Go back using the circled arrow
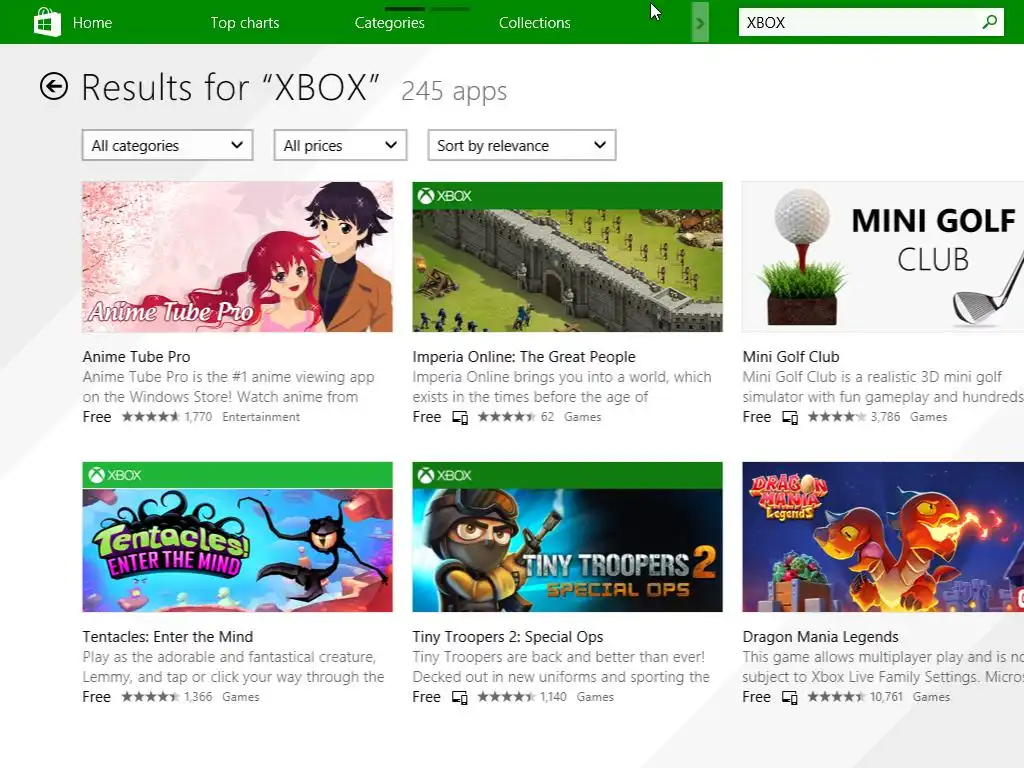The width and height of the screenshot is (1024, 768). [x=54, y=86]
